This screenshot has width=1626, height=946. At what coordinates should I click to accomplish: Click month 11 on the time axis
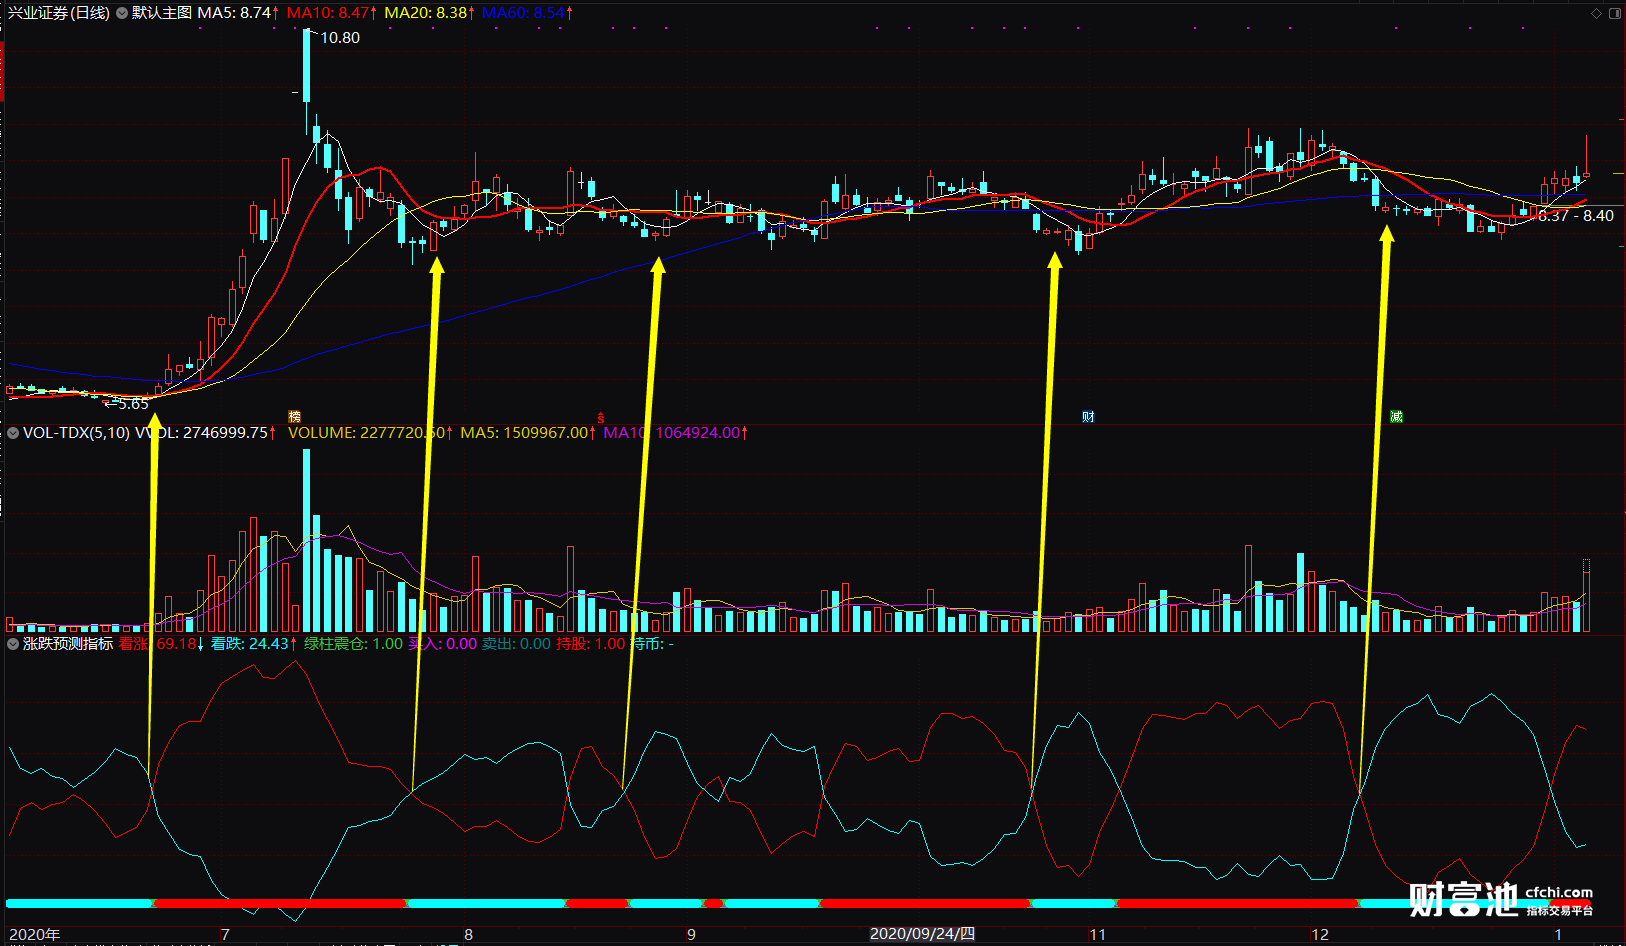point(1098,935)
